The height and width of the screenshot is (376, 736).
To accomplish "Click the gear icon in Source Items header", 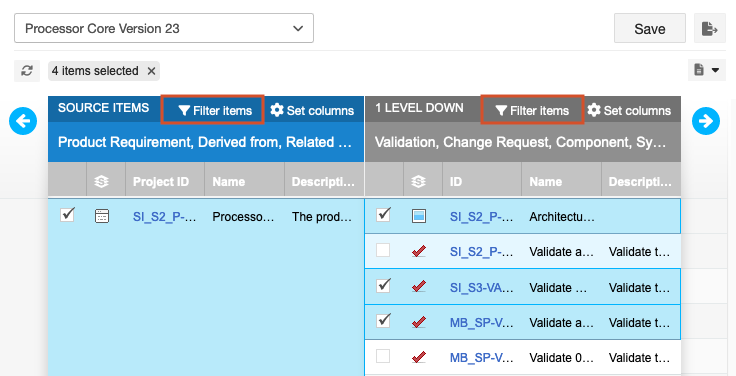I will click(x=277, y=110).
